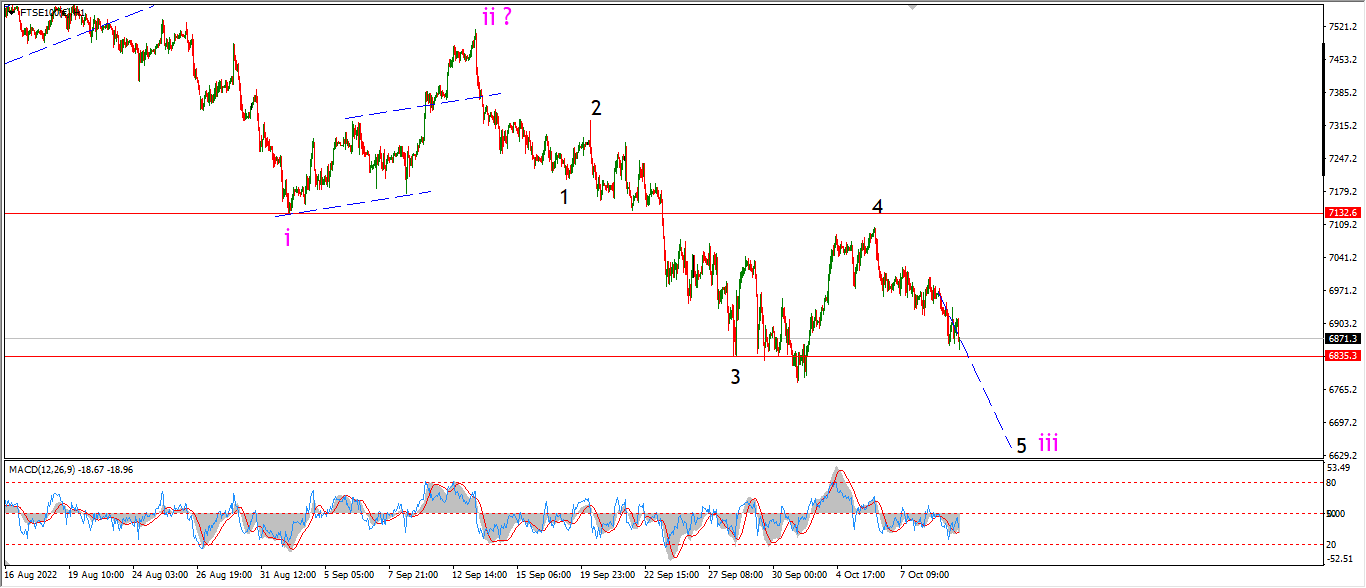Click the current price tag 6871.3
The image size is (1366, 588).
1340,338
